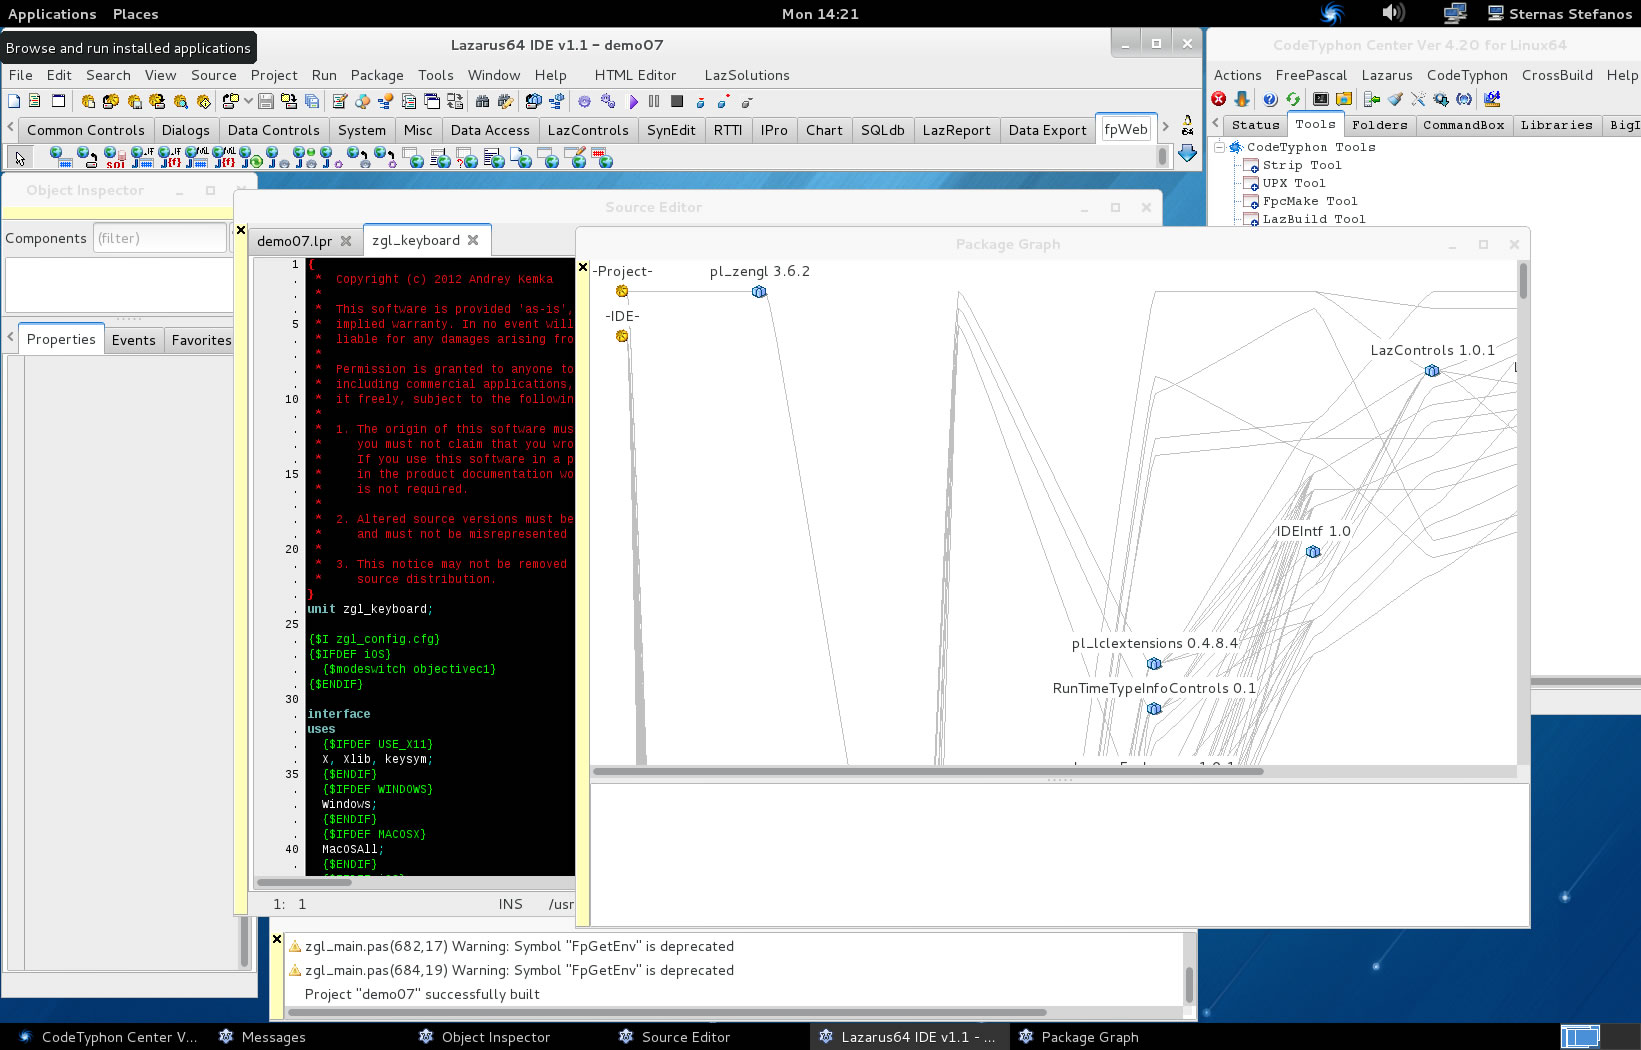The image size is (1641, 1050).
Task: Open the LazSolutions menu
Action: coord(747,75)
